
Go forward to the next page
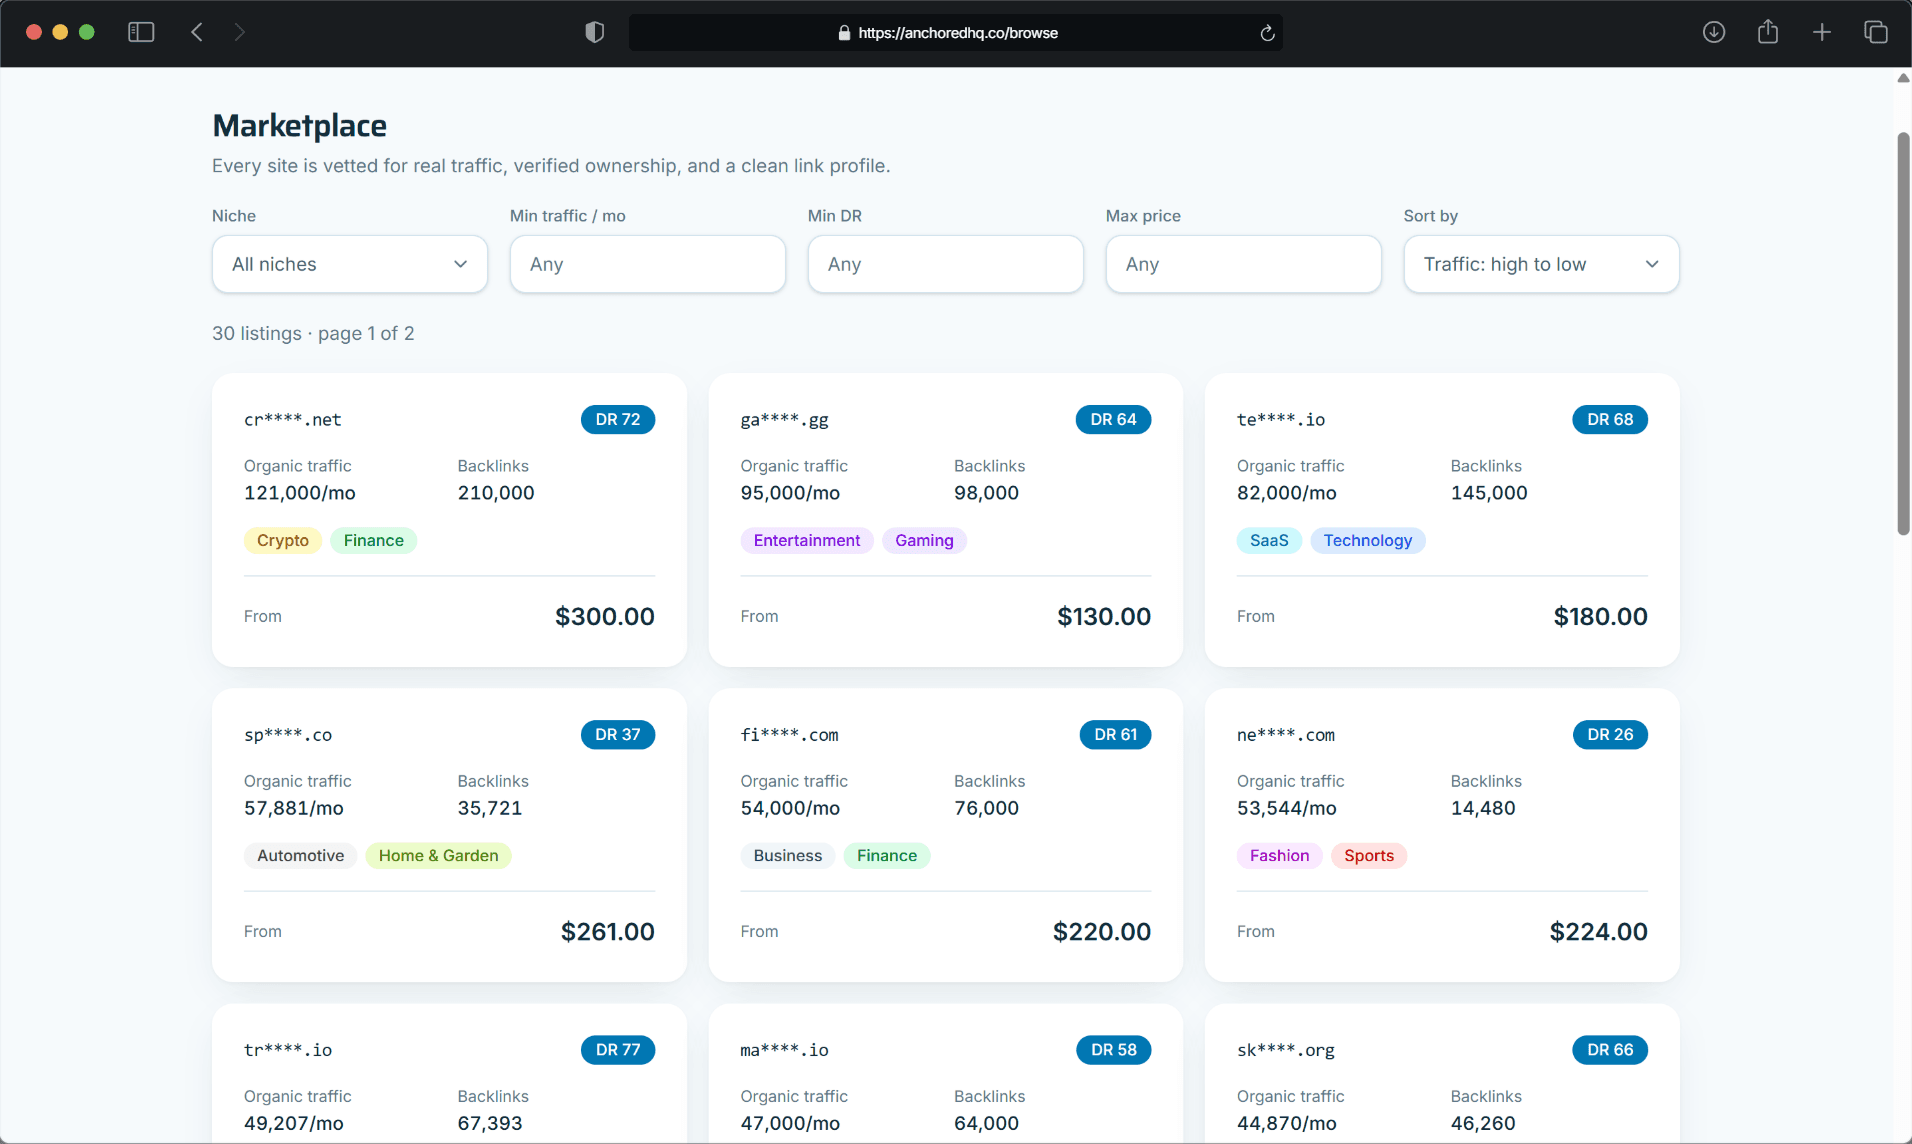[x=239, y=33]
